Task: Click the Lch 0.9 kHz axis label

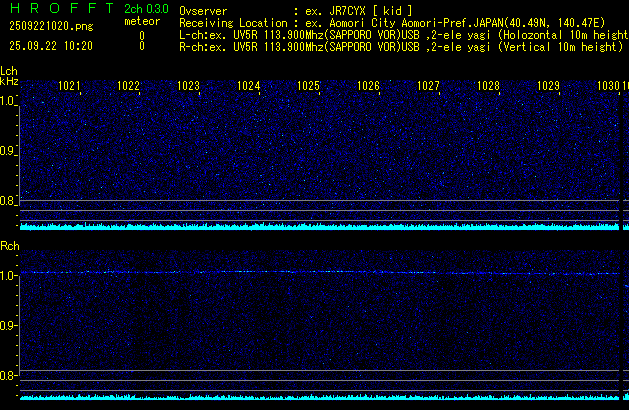Action: pyautogui.click(x=9, y=151)
